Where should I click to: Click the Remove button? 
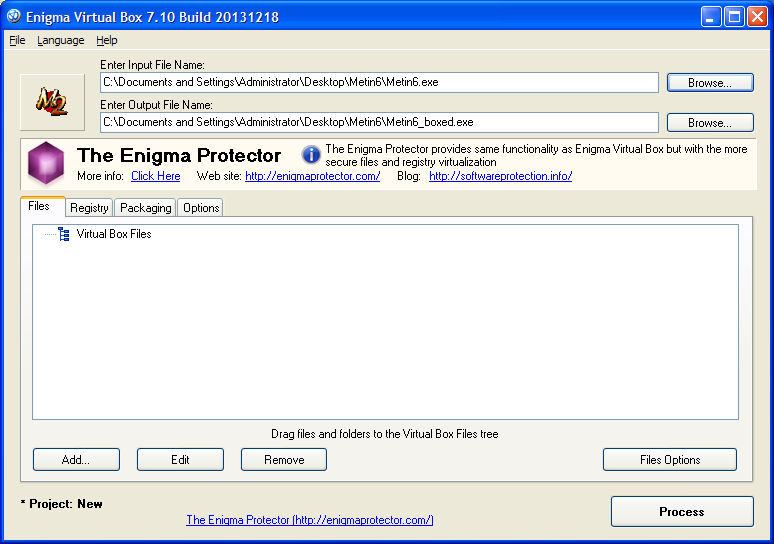pyautogui.click(x=284, y=460)
